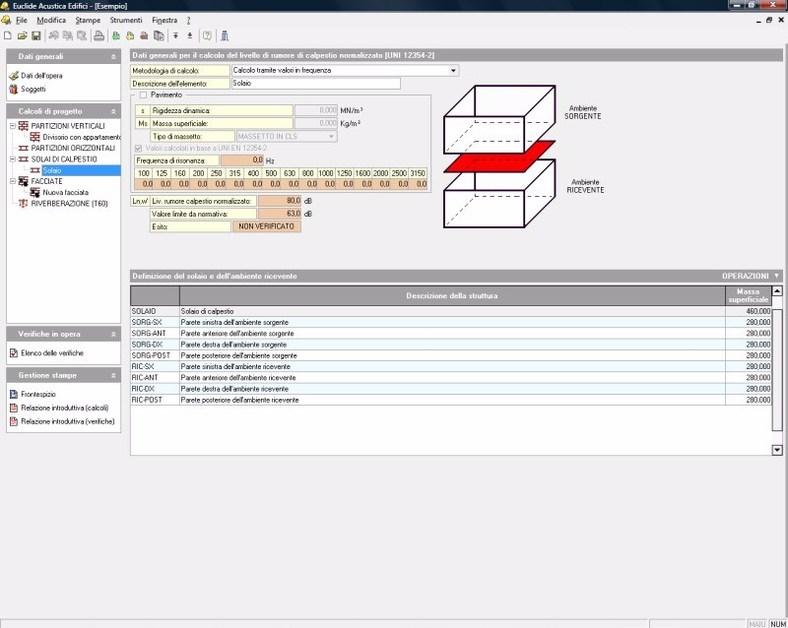Open the Metodologia di calcolo dropdown
This screenshot has height=628, width=788.
(x=453, y=71)
